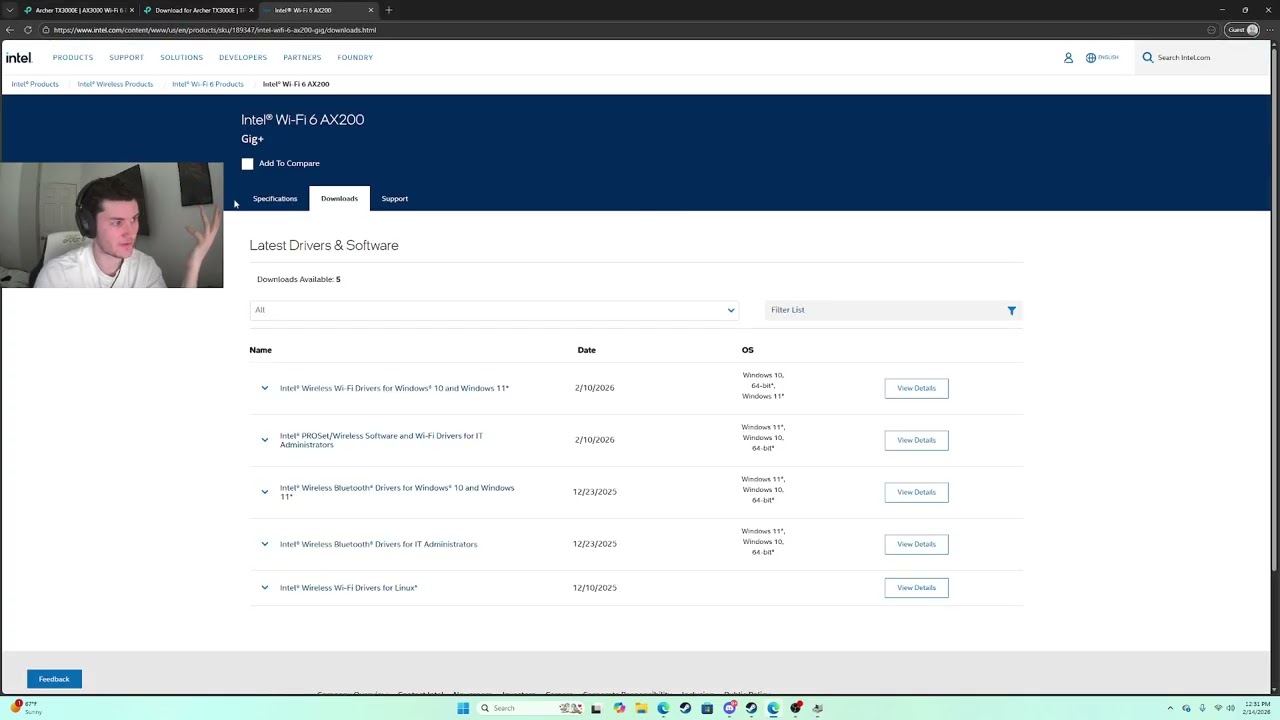This screenshot has height=720, width=1280.
Task: Expand Bluetooth Drivers for IT Administrators row
Action: pyautogui.click(x=264, y=544)
